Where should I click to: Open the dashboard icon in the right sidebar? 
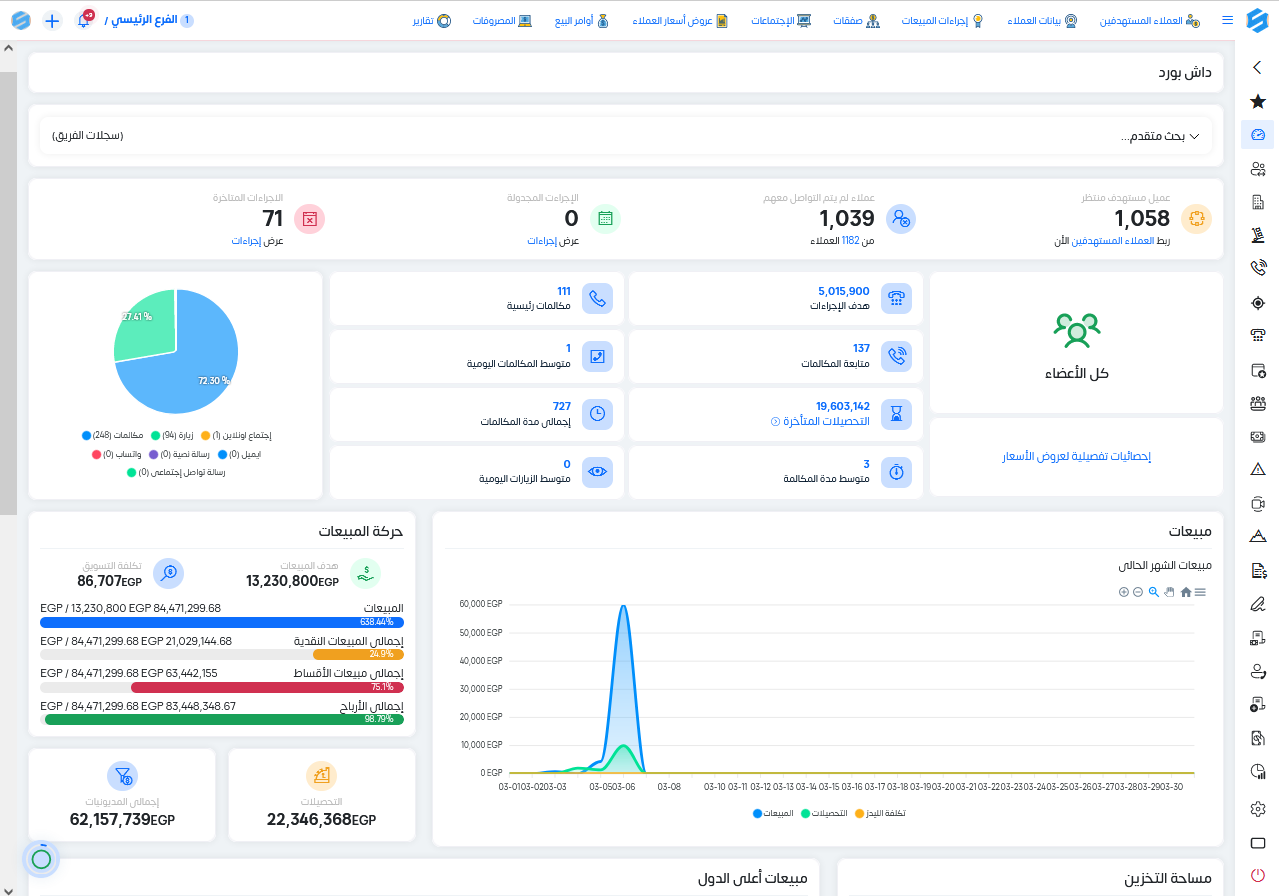pos(1257,133)
